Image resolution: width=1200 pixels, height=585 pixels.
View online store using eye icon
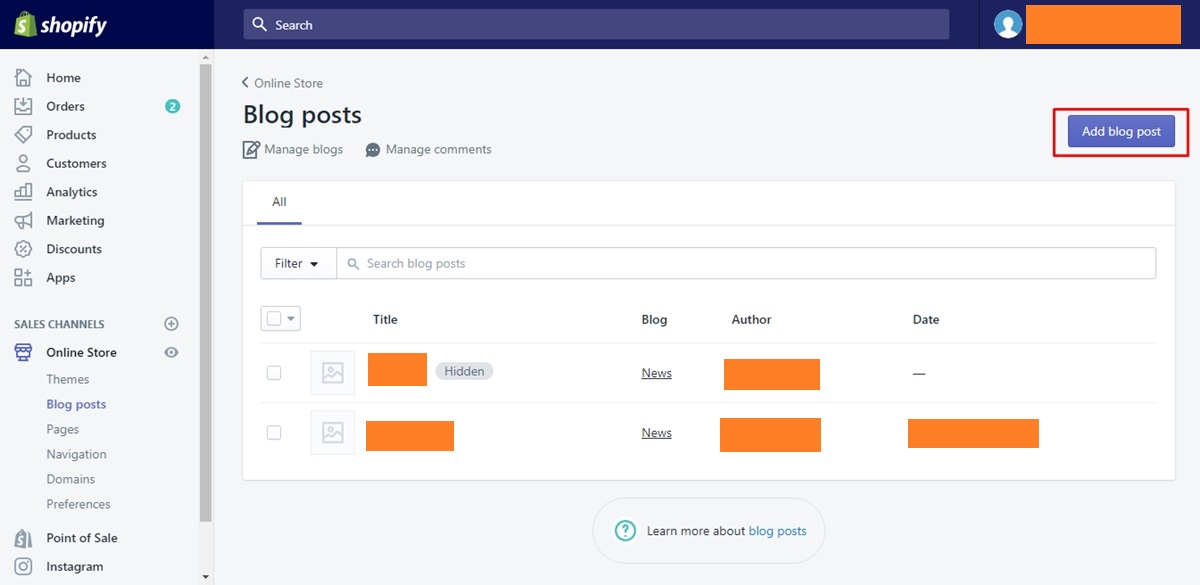coord(171,352)
